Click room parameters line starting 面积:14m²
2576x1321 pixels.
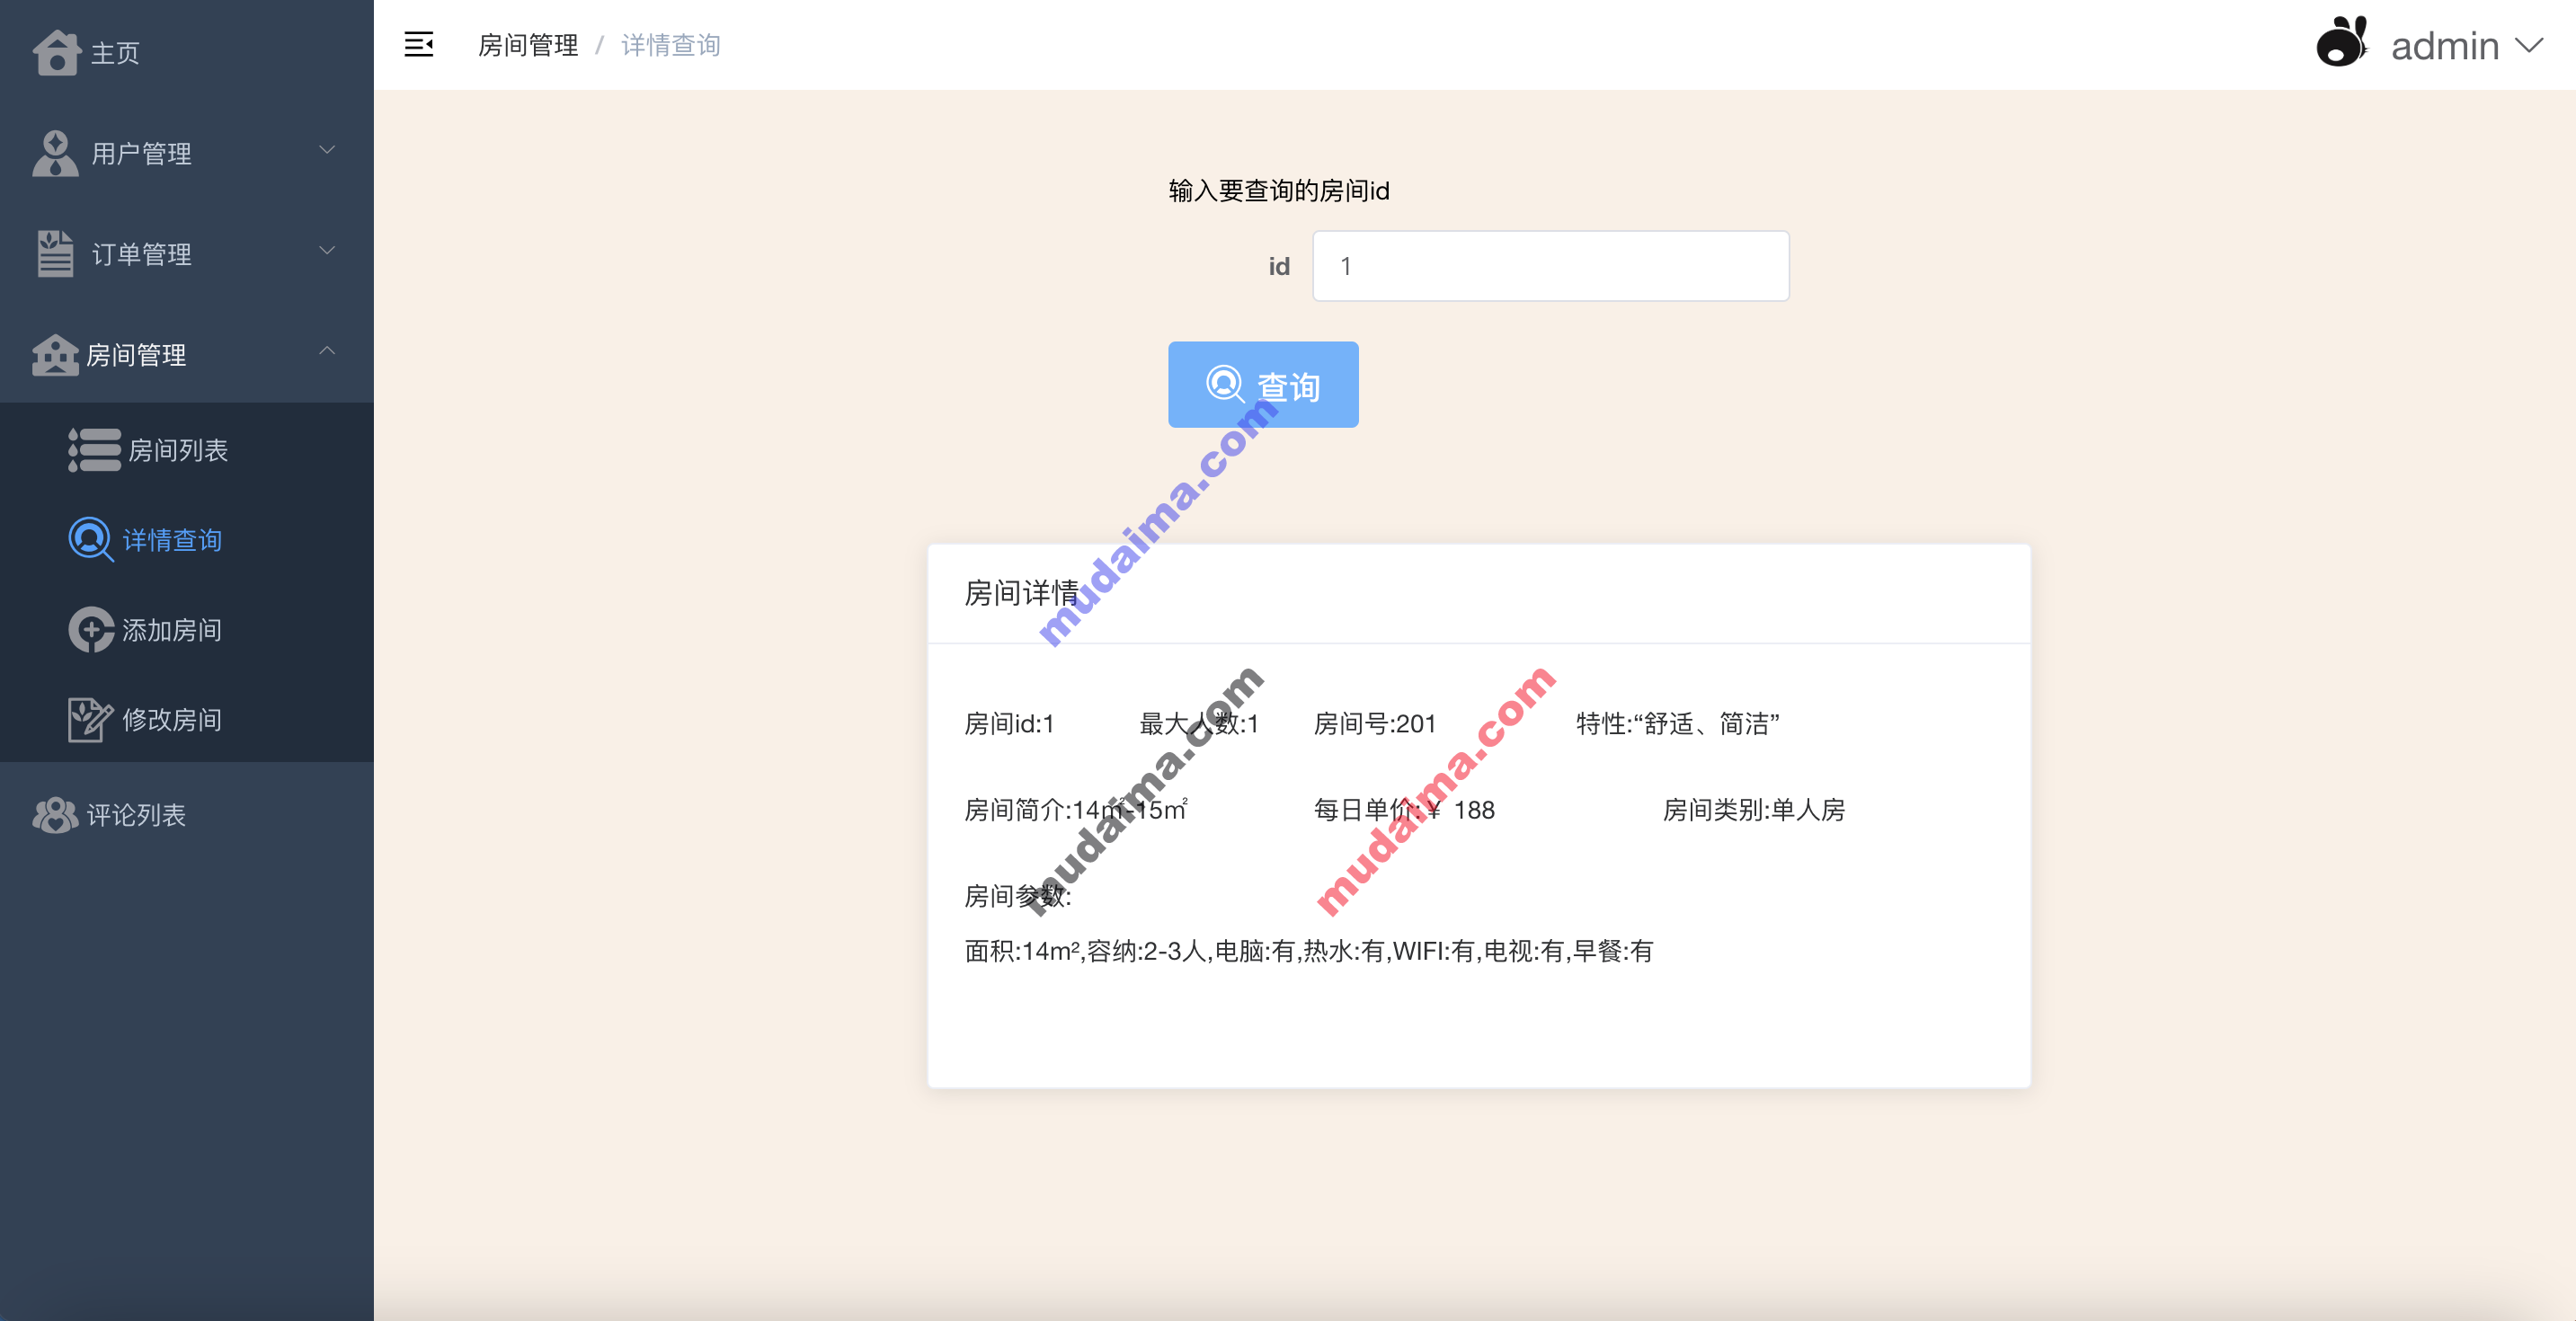[1309, 950]
